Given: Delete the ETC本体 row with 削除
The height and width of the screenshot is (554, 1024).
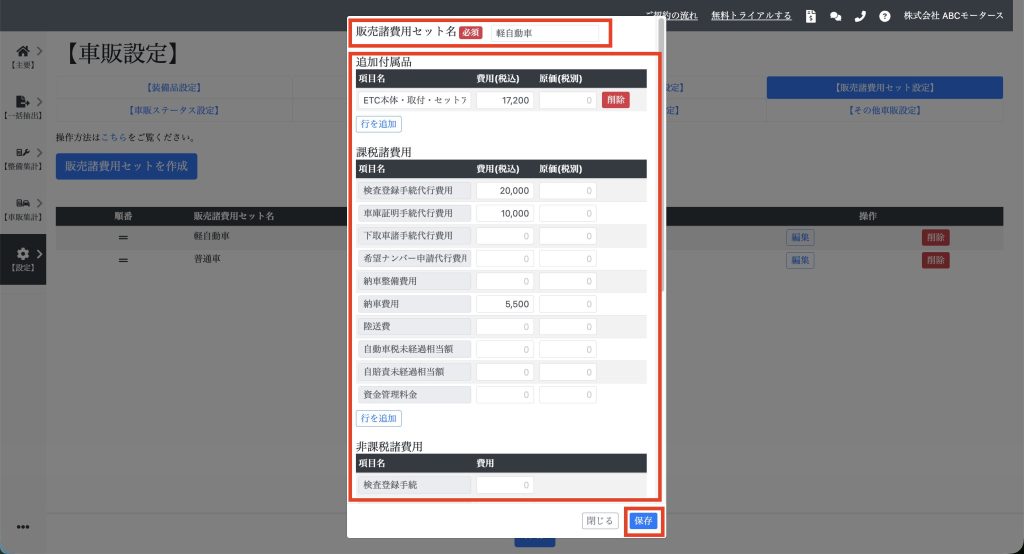Looking at the screenshot, I should tap(616, 100).
